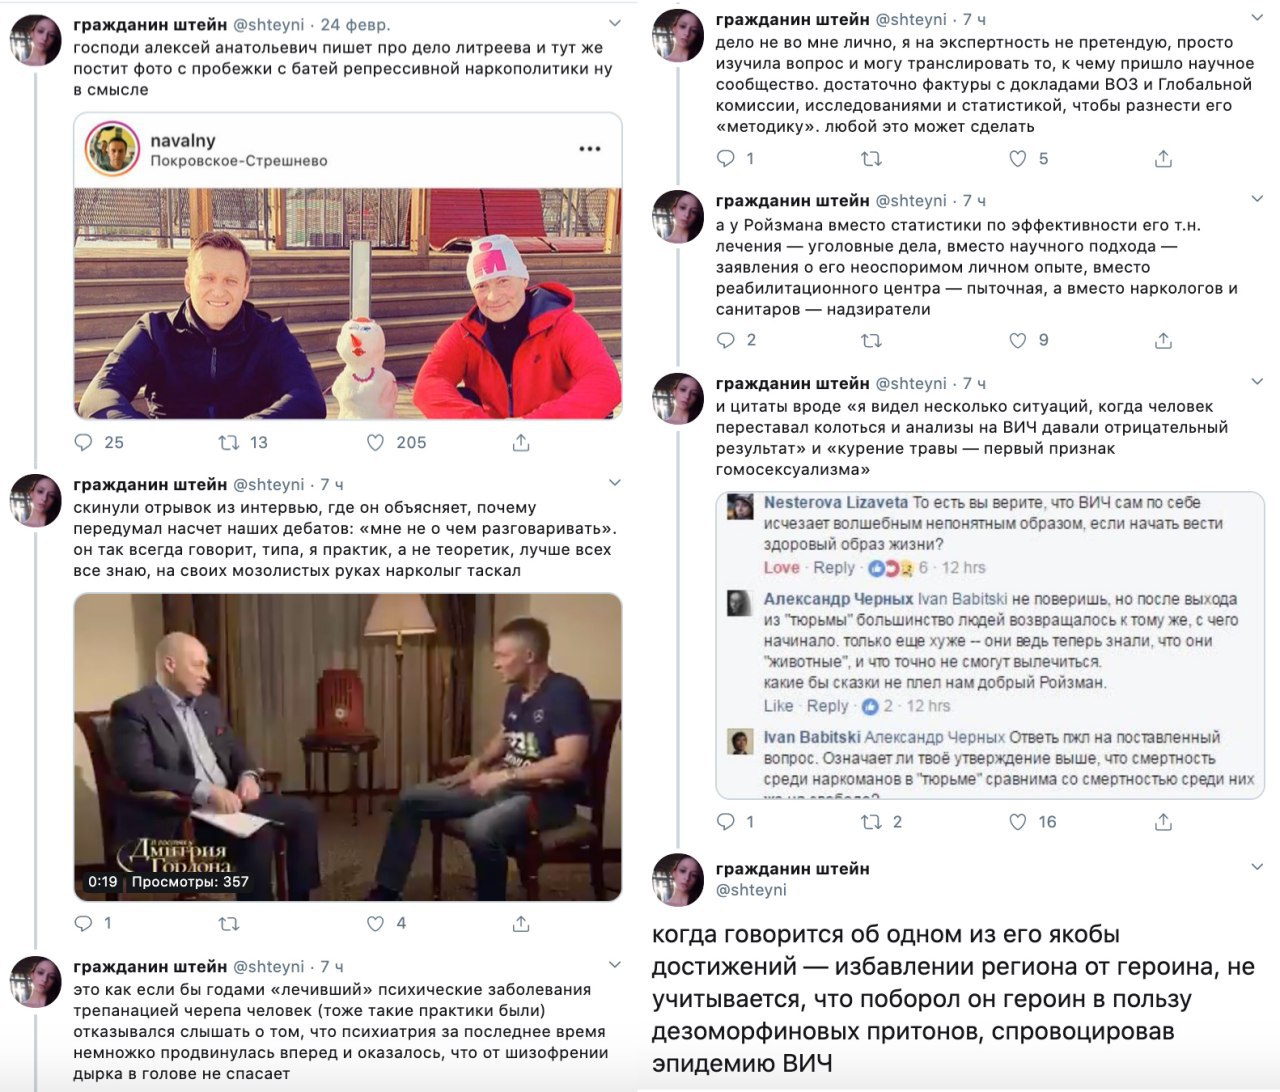Open the navalny profile name in embedded post

(x=182, y=140)
